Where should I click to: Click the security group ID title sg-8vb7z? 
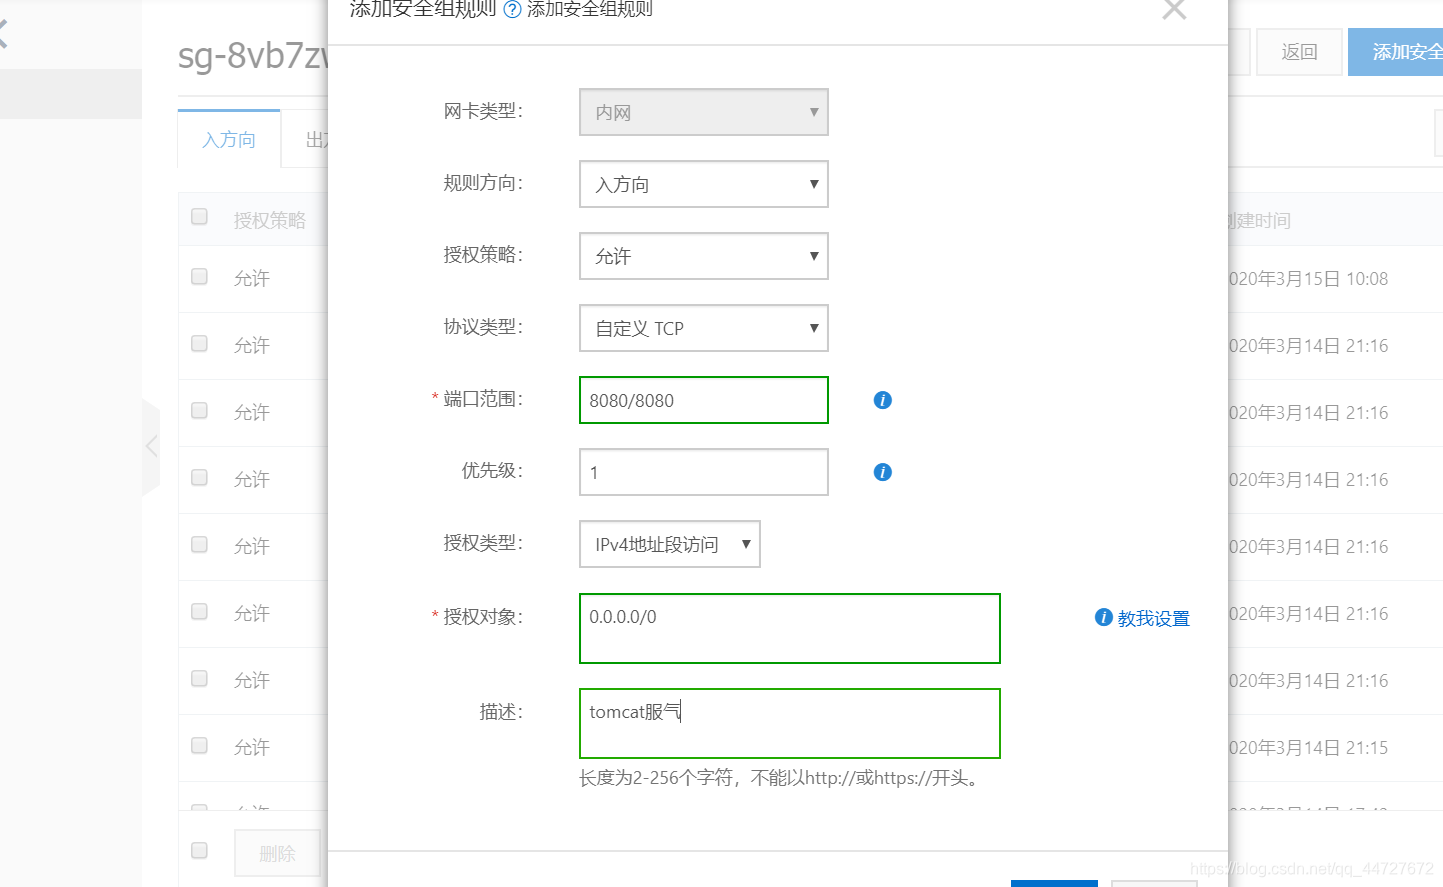[x=253, y=56]
